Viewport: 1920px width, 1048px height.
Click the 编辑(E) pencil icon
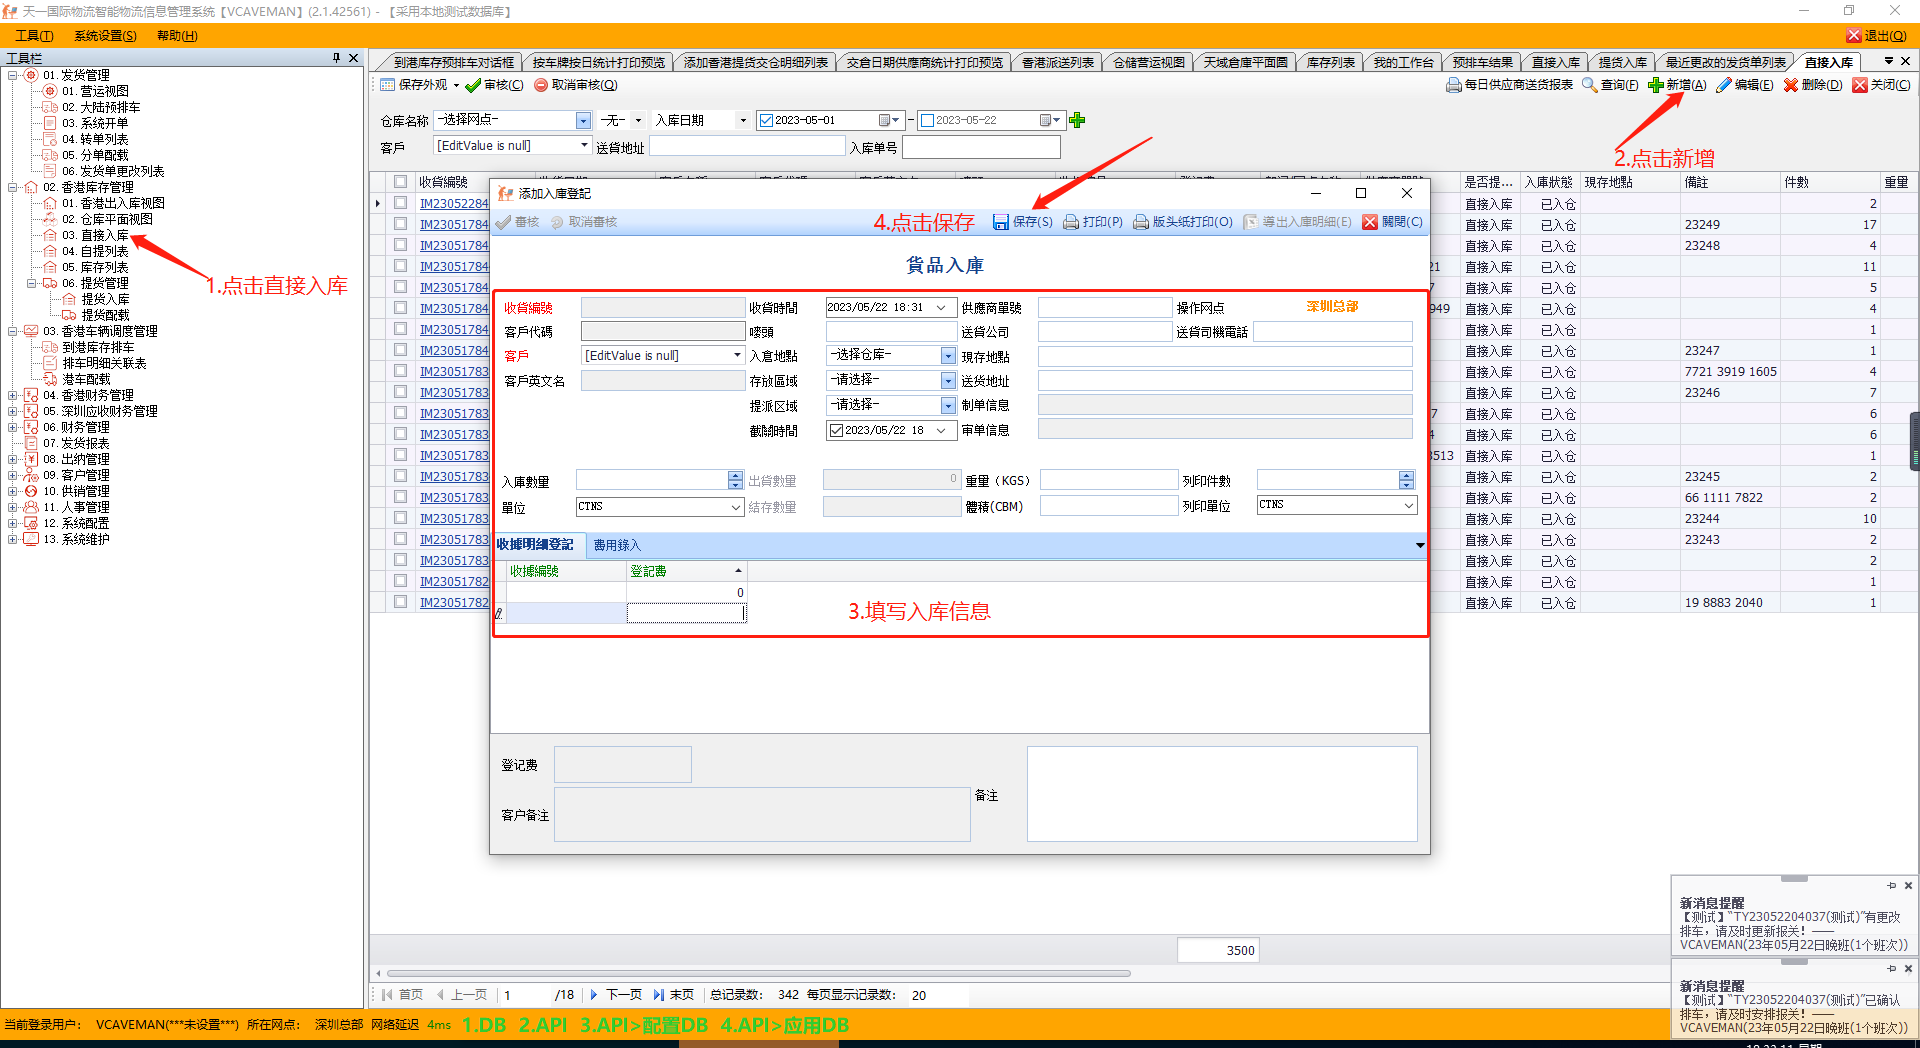coord(1724,85)
